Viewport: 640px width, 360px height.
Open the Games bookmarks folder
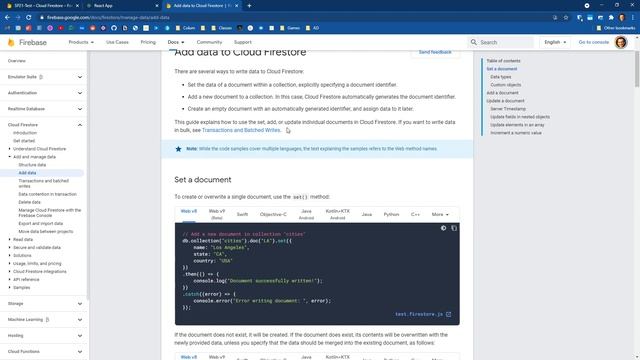(289, 28)
